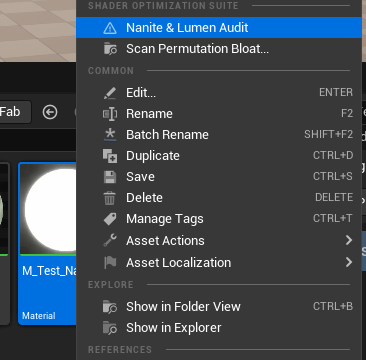Click the flag icon next to Asset Localization
366x360 pixels.
coord(110,263)
